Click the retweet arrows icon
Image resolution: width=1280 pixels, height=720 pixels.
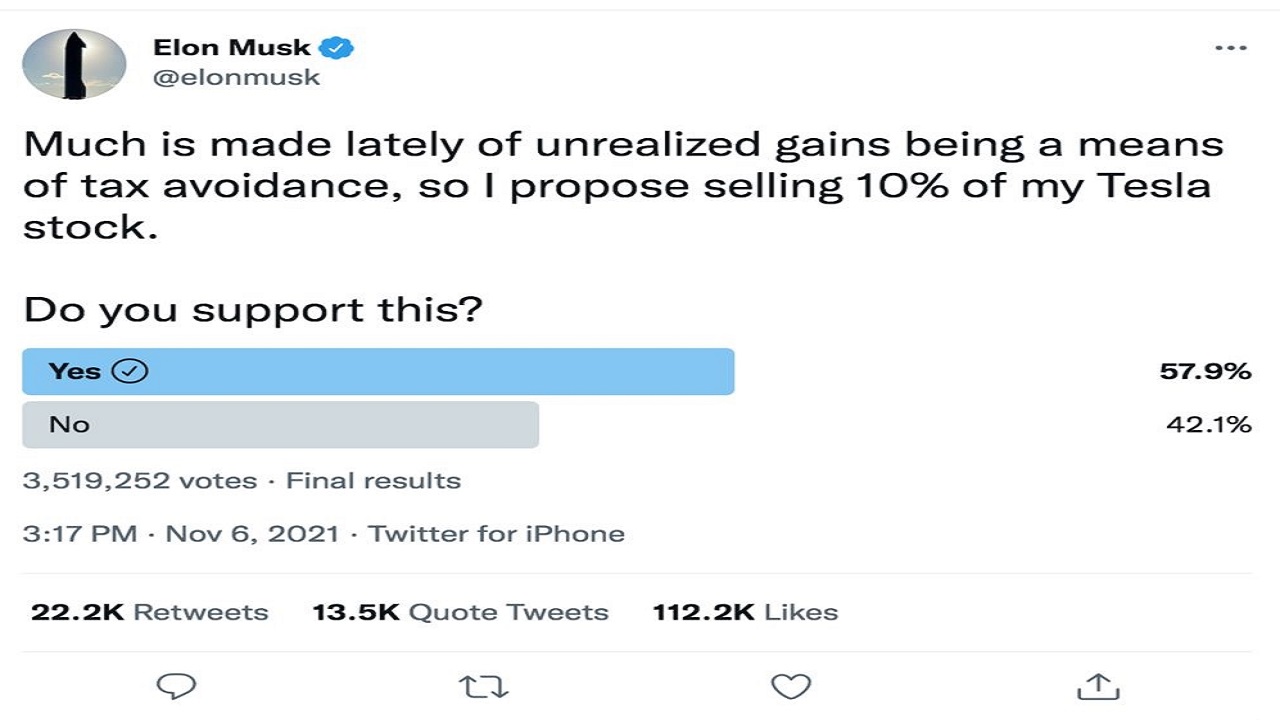point(484,686)
